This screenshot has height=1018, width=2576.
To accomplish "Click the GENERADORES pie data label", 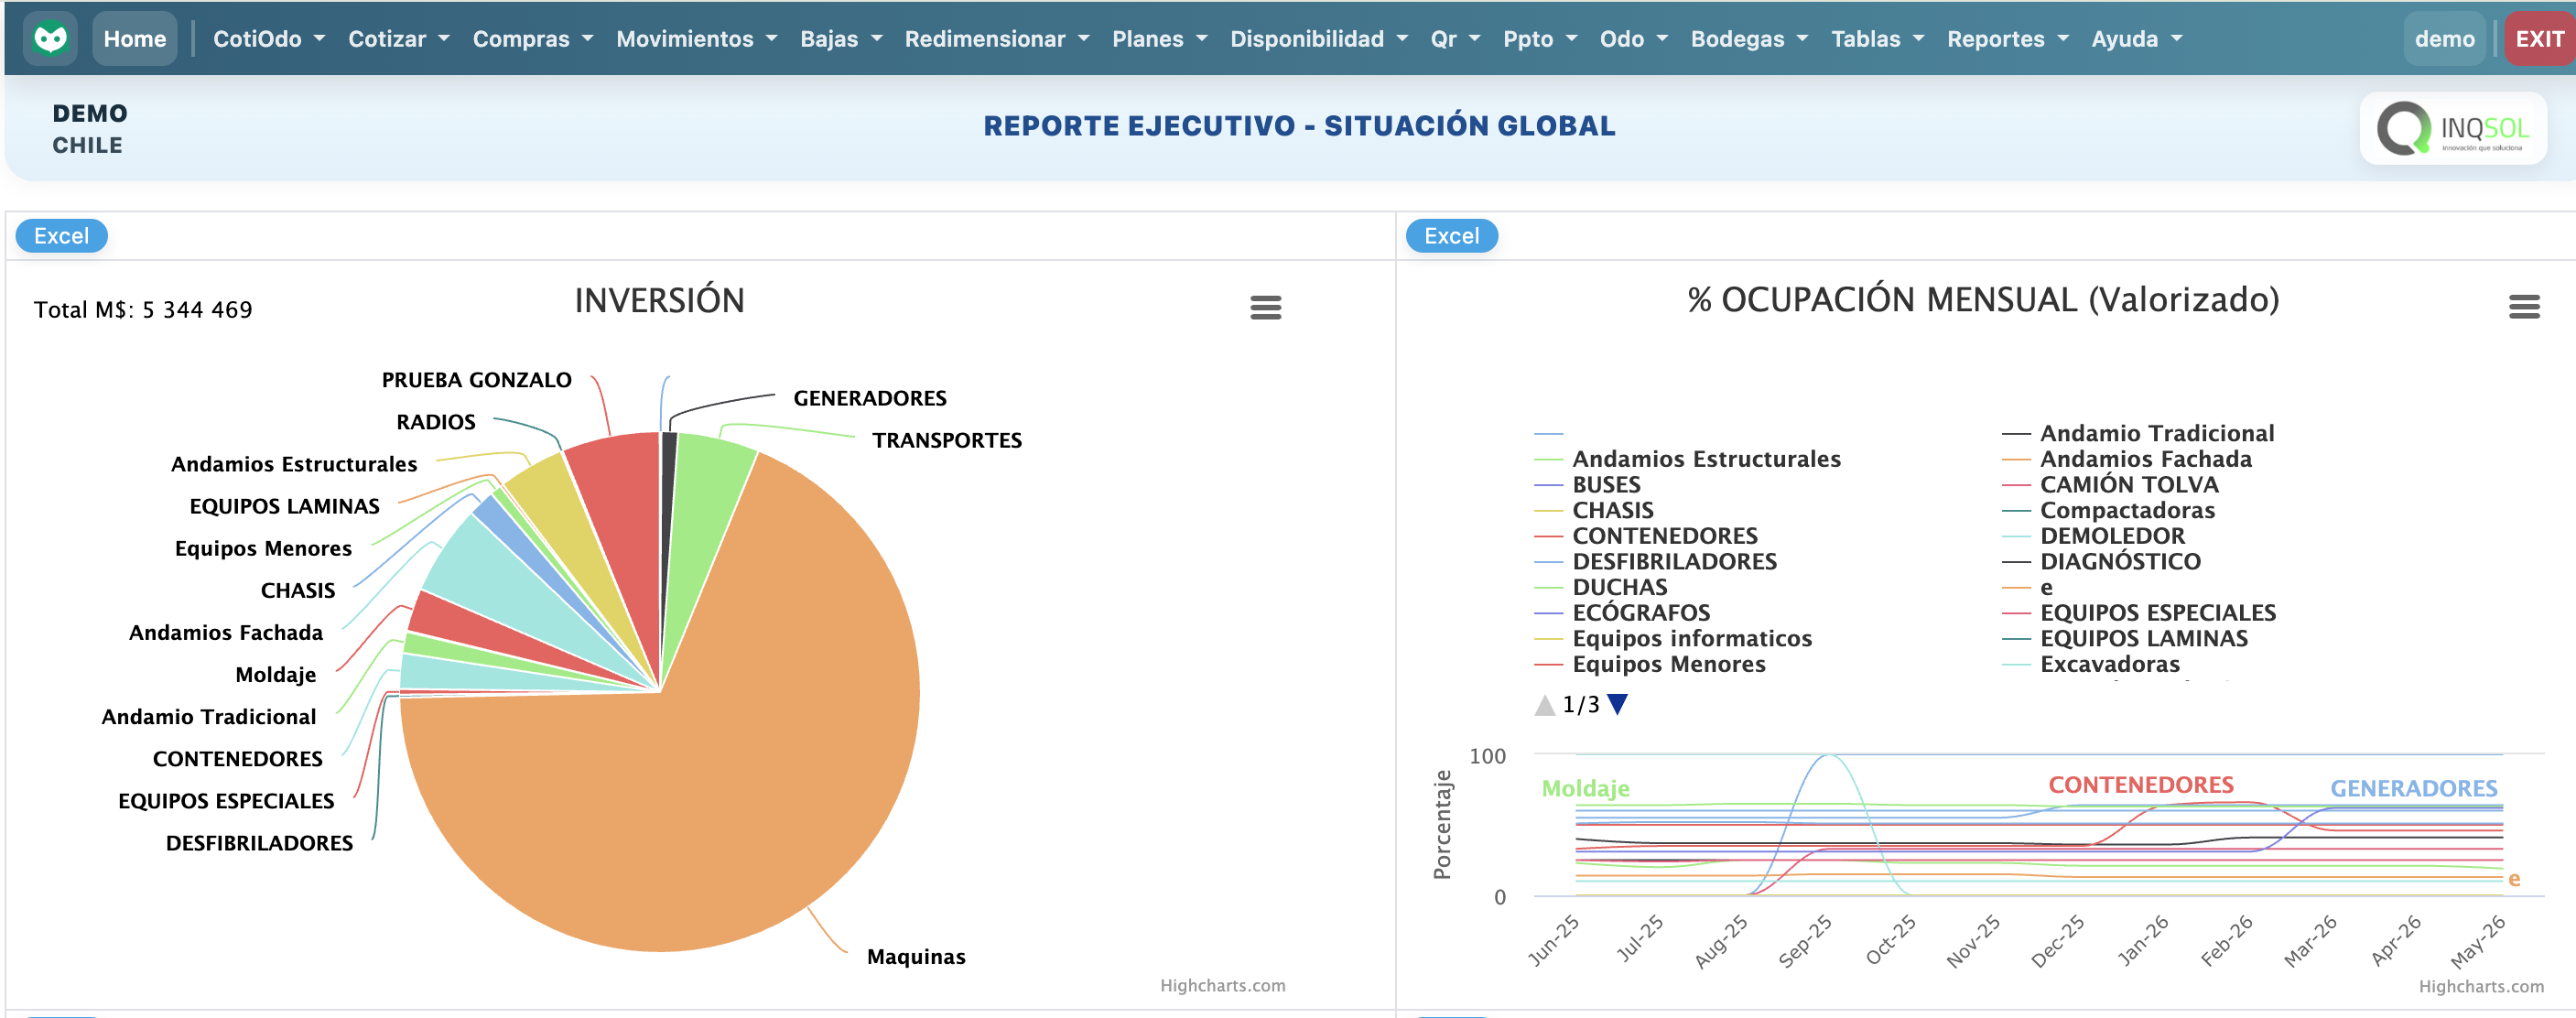I will click(870, 398).
